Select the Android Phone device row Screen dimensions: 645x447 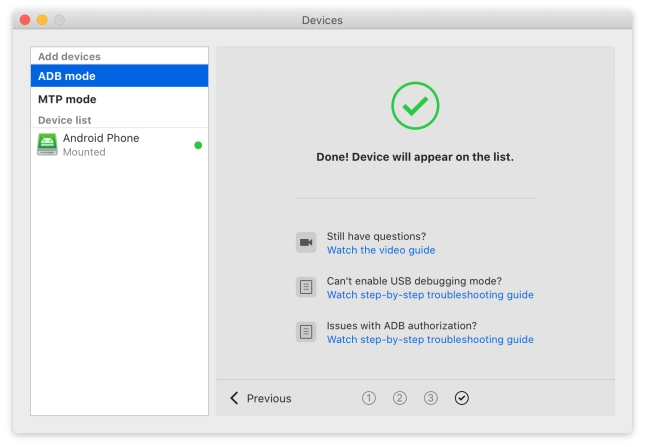point(119,145)
